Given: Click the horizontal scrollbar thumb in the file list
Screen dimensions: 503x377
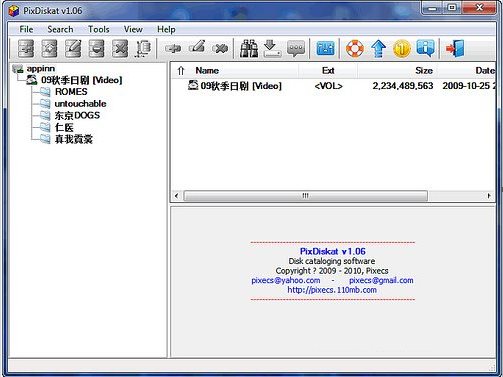Looking at the screenshot, I should point(305,196).
